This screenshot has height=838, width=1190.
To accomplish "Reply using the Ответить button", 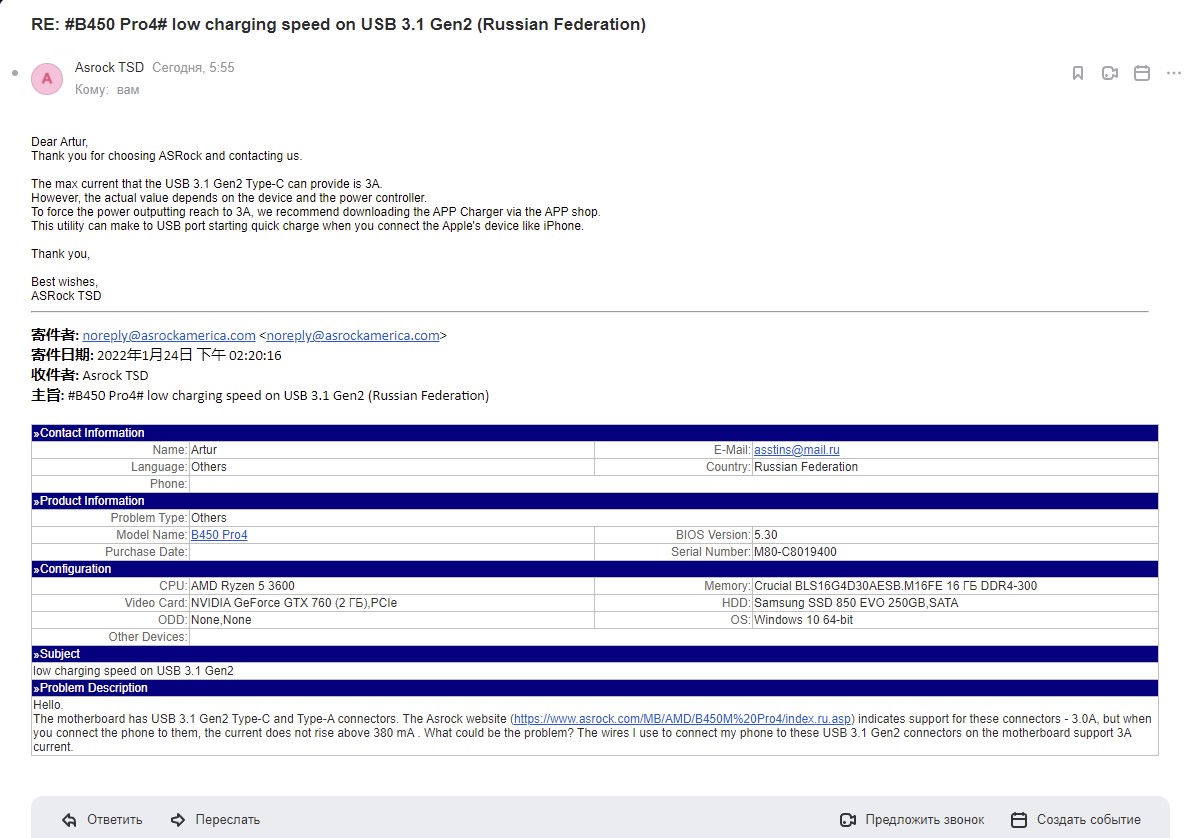I will (x=102, y=820).
